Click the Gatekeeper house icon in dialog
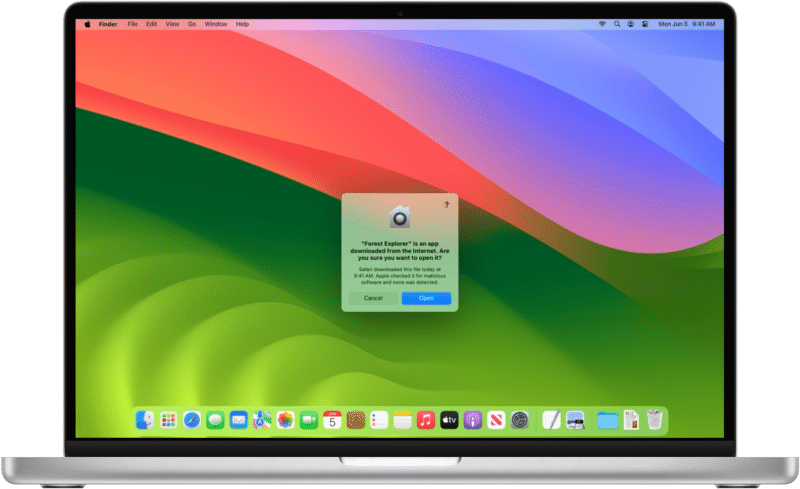Image resolution: width=800 pixels, height=489 pixels. pyautogui.click(x=399, y=217)
